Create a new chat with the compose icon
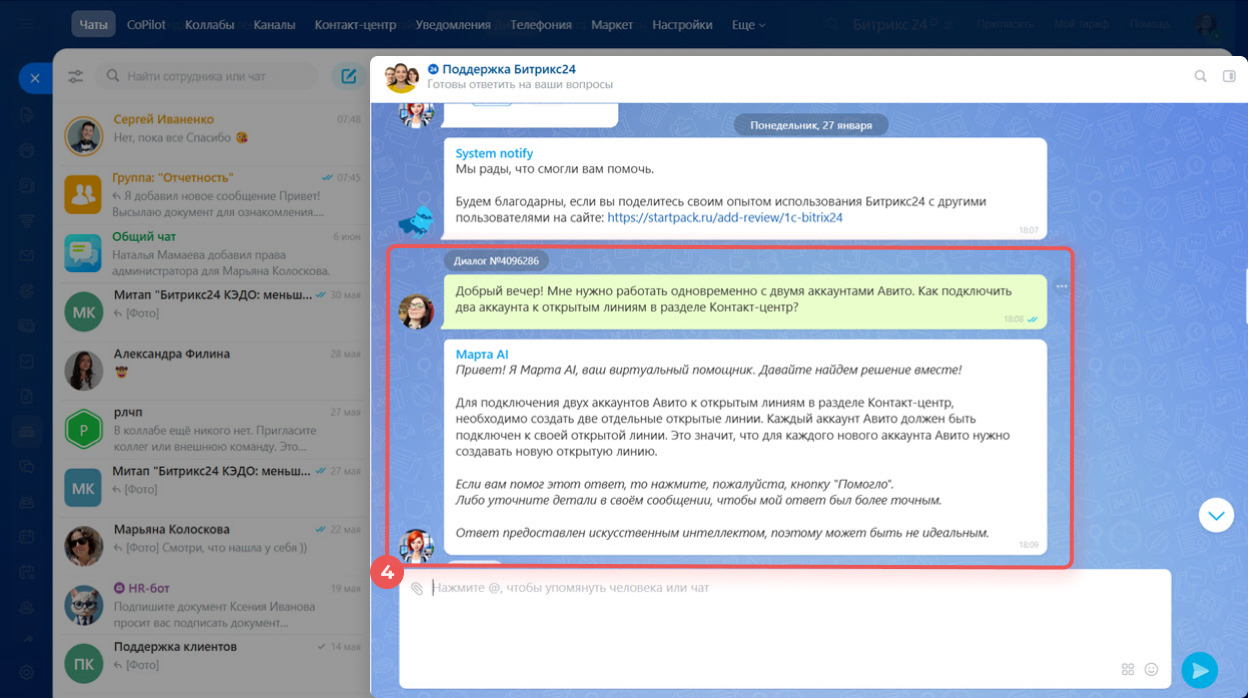 point(348,76)
